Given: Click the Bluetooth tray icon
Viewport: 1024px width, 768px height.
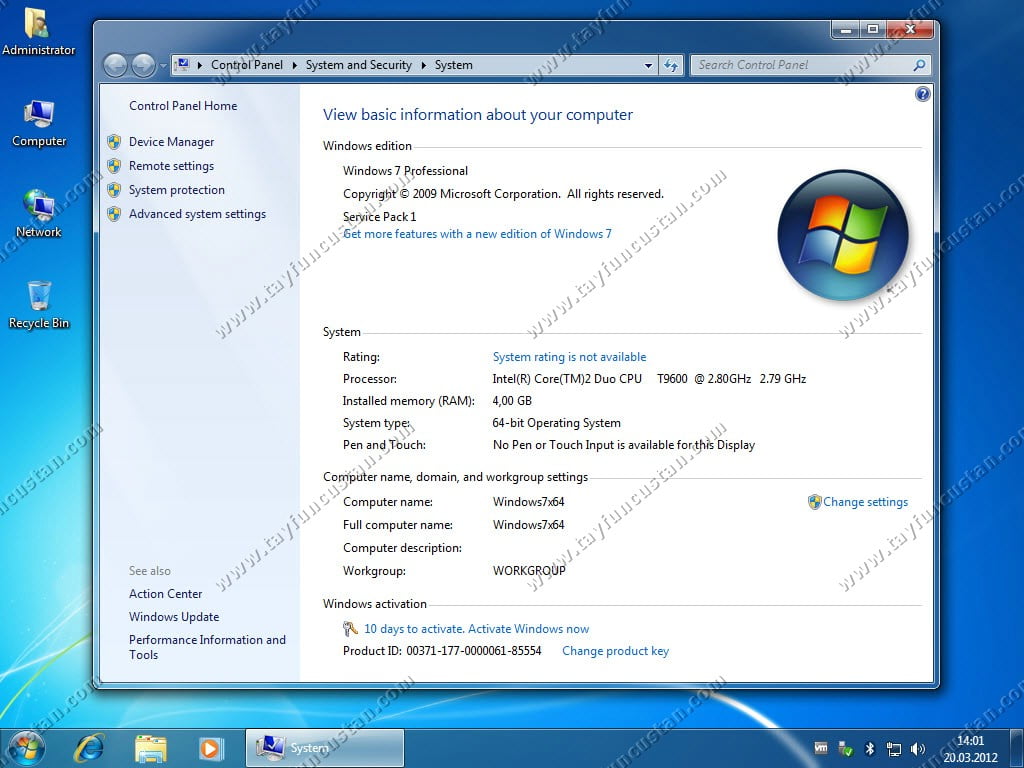Looking at the screenshot, I should coord(870,748).
